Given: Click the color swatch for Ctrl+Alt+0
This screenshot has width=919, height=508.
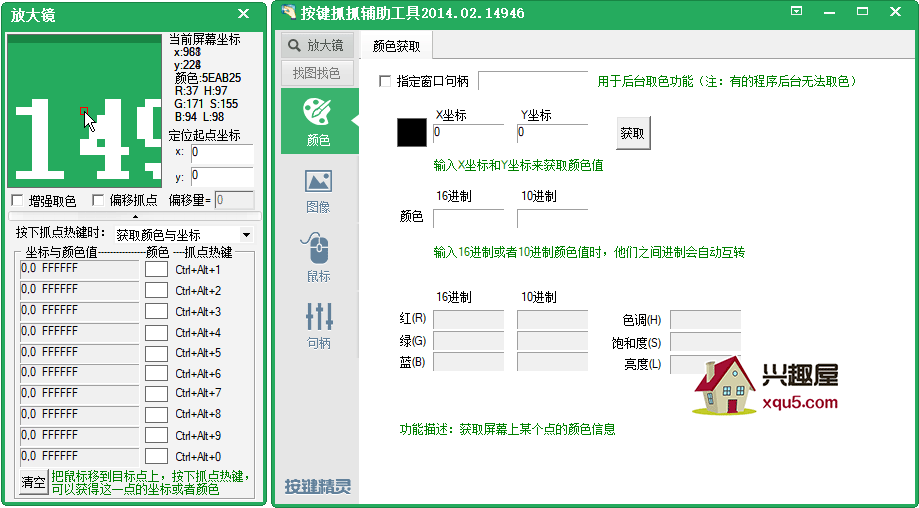Looking at the screenshot, I should point(156,456).
